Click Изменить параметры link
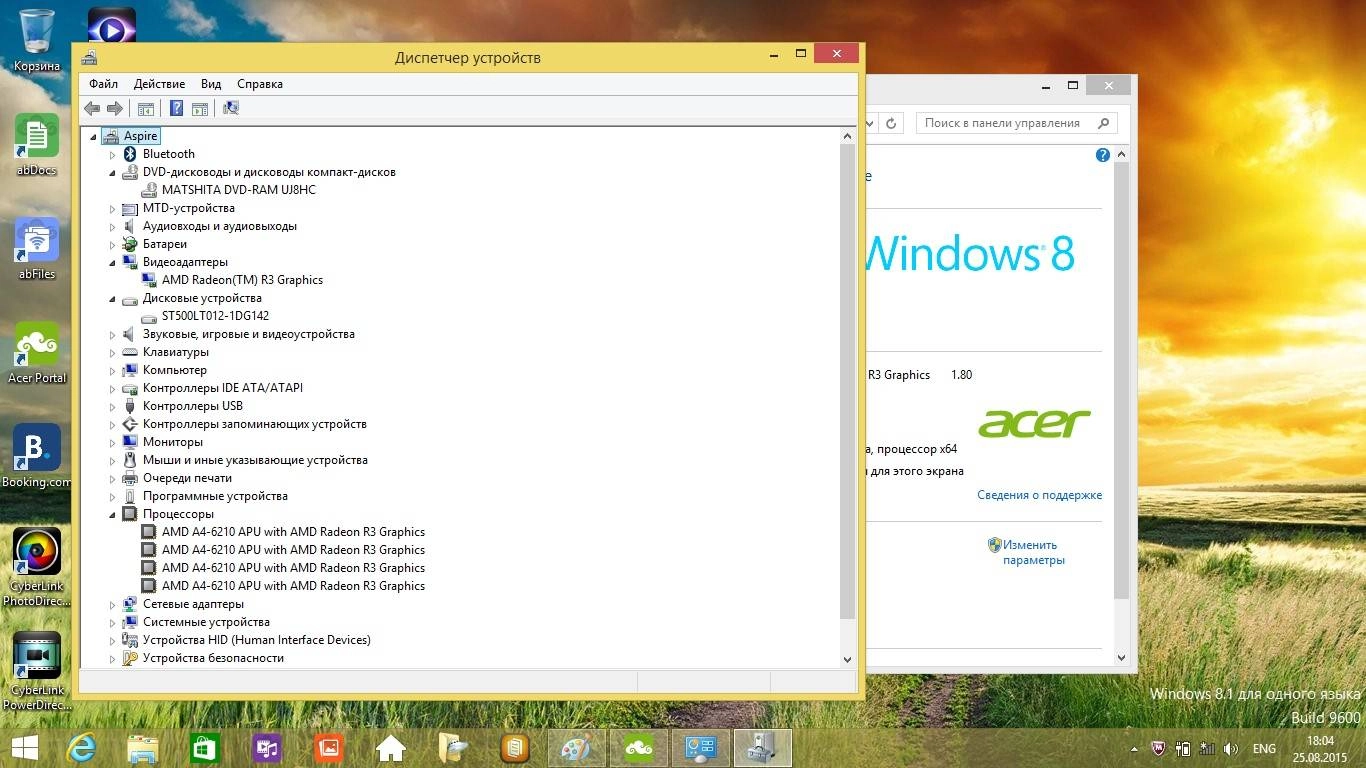The image size is (1366, 768). (1033, 552)
